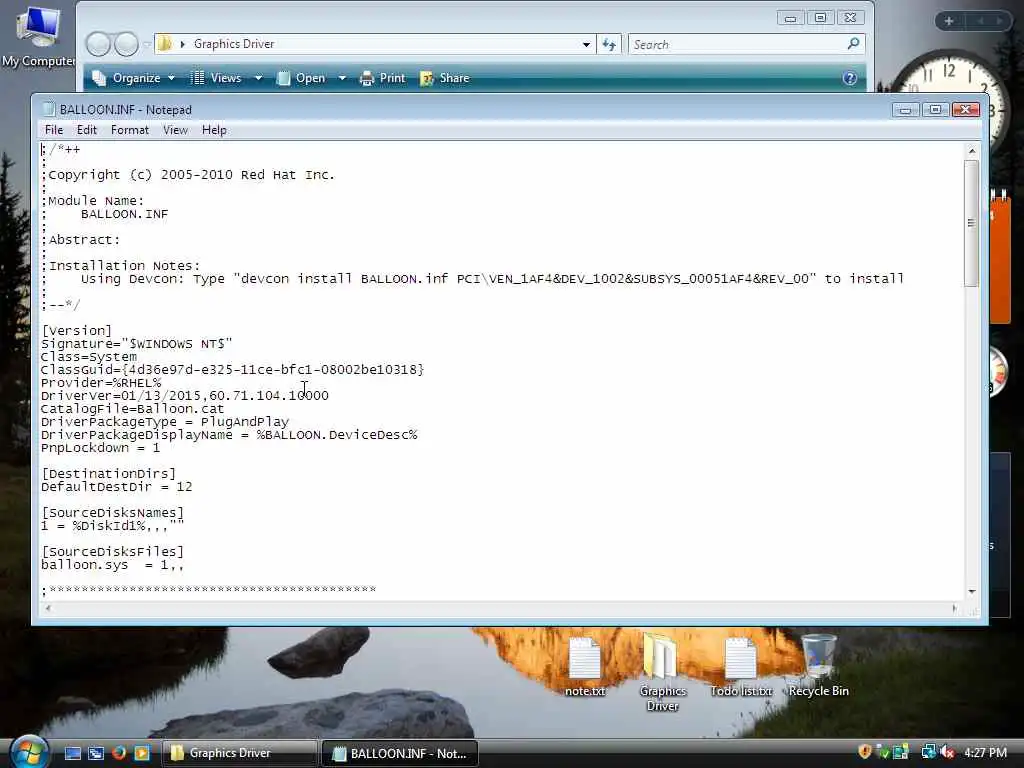Click the Explorer help question mark icon

pyautogui.click(x=849, y=78)
